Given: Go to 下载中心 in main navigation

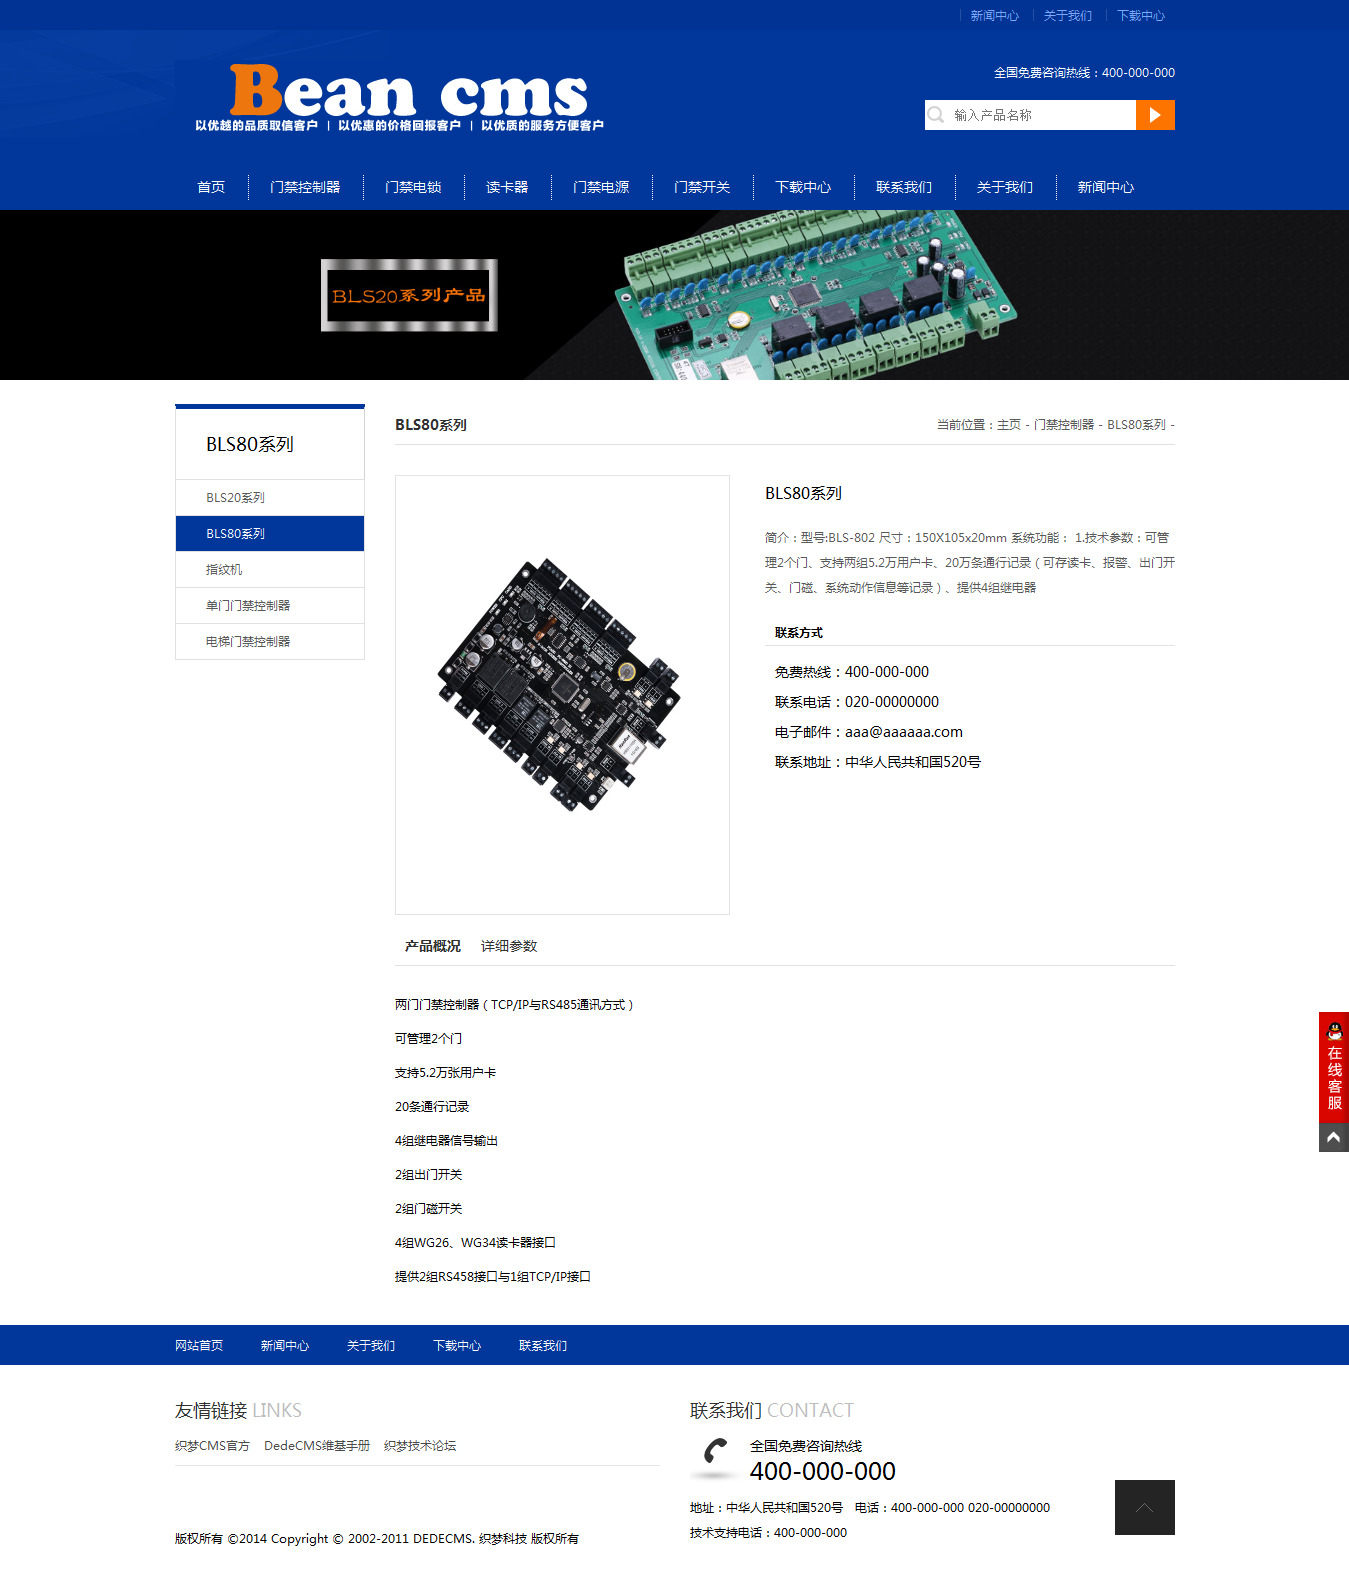Looking at the screenshot, I should pos(803,187).
